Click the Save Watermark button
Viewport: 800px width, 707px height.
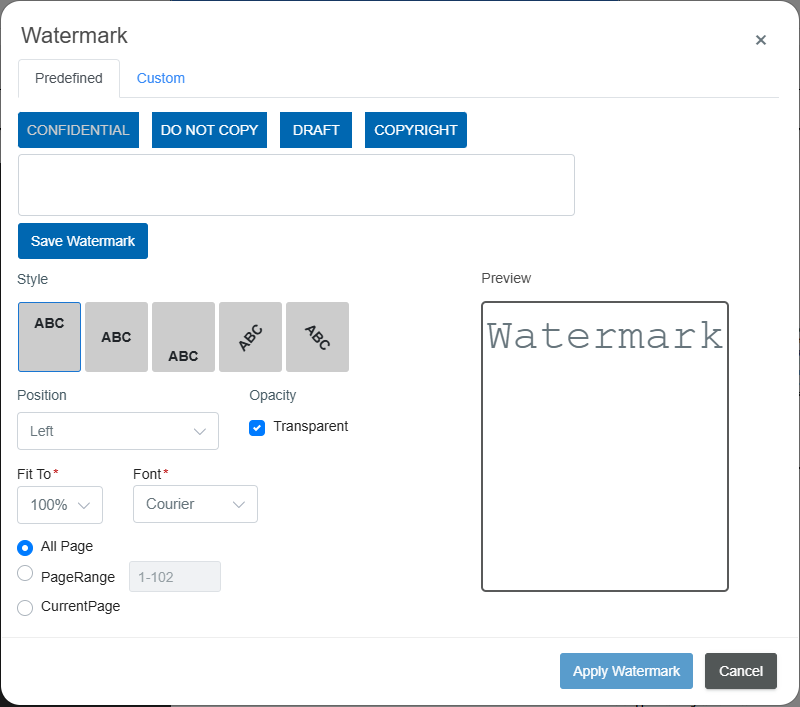[x=82, y=241]
